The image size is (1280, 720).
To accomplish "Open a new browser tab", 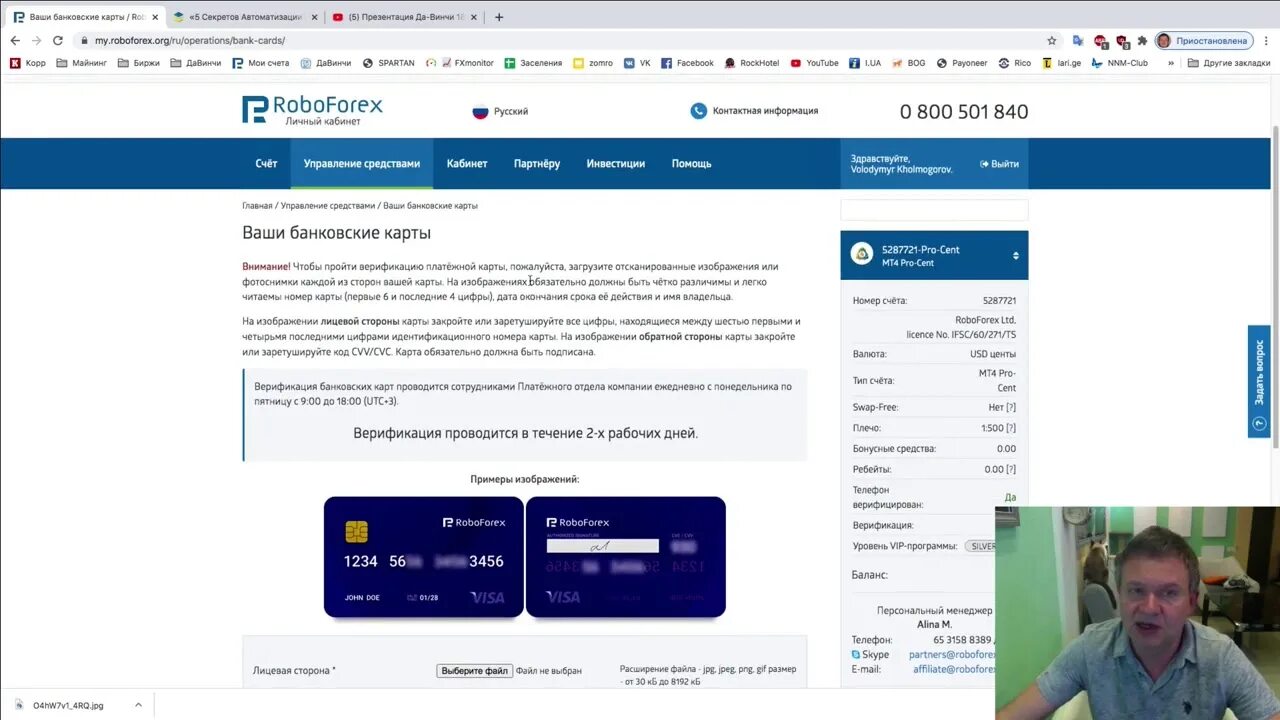I will click(x=499, y=17).
